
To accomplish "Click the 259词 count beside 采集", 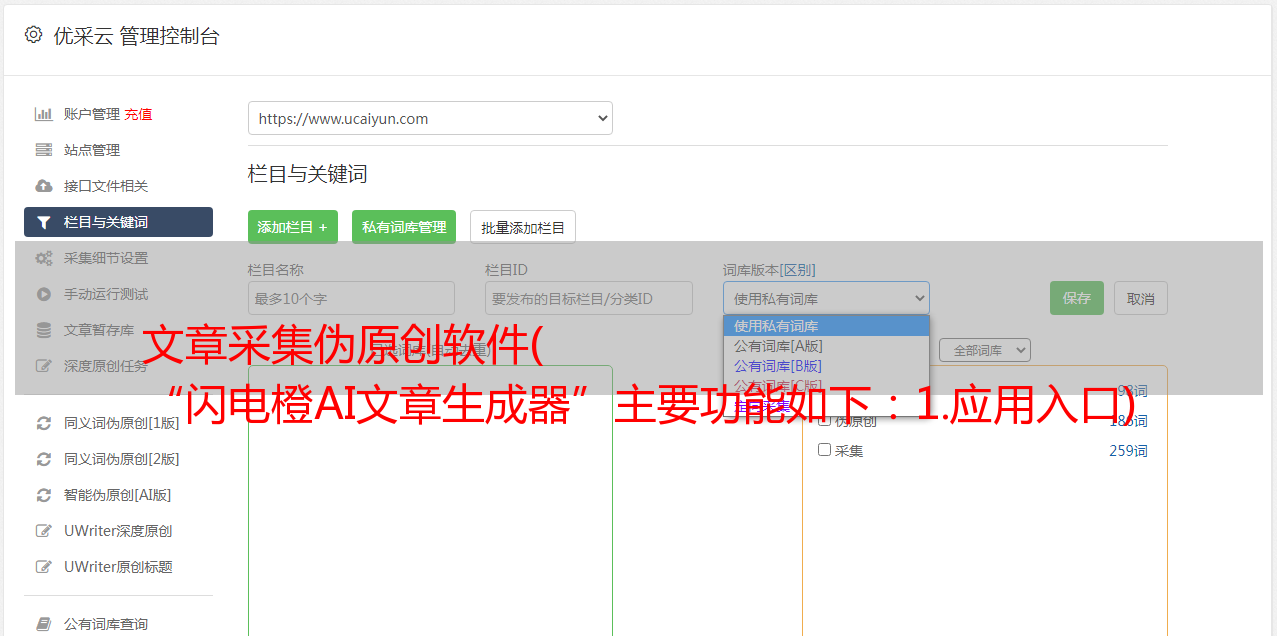I will [1128, 451].
